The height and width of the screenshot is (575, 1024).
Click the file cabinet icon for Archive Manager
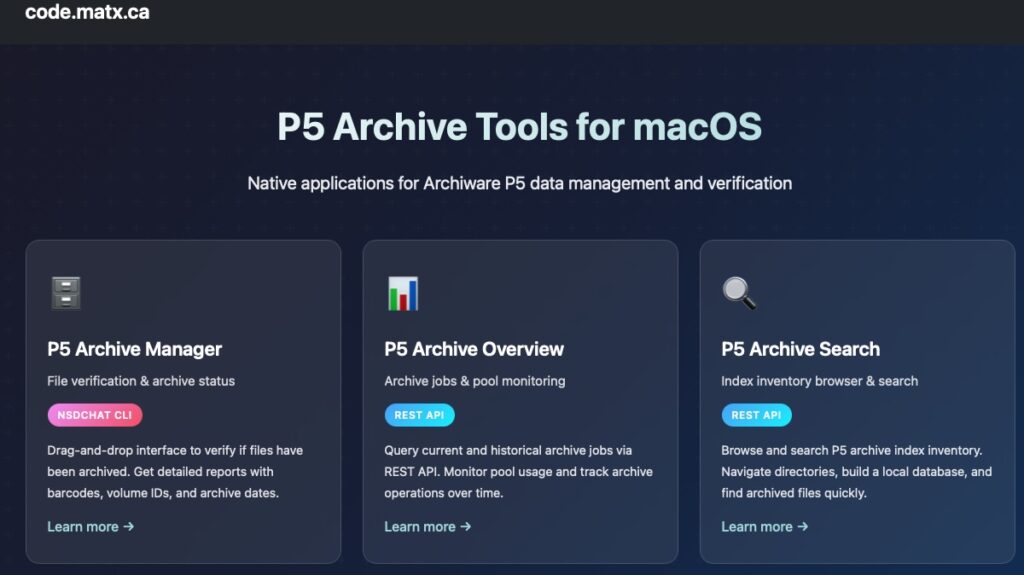point(66,293)
